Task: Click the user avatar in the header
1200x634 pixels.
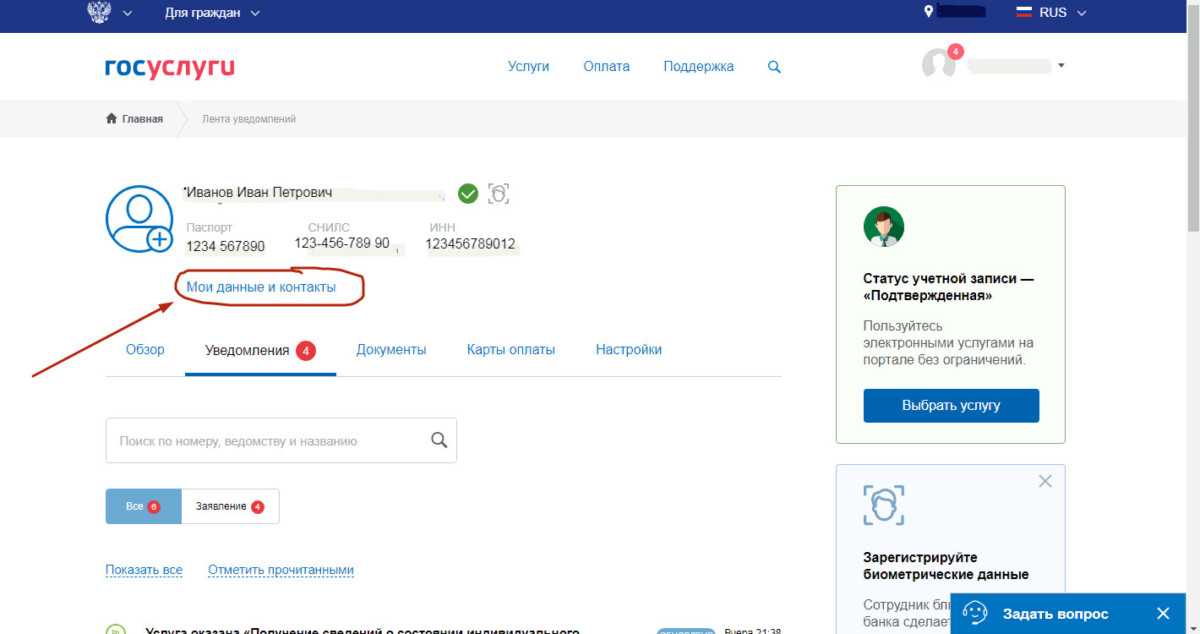Action: click(x=938, y=64)
